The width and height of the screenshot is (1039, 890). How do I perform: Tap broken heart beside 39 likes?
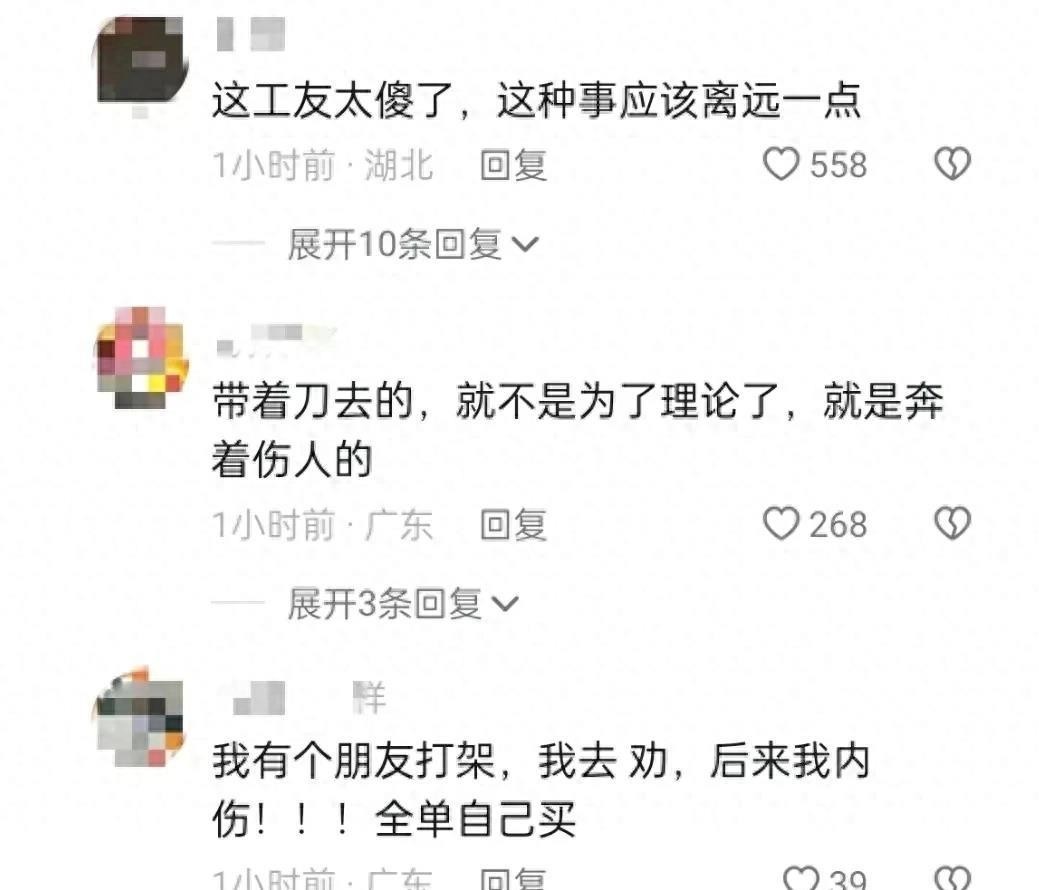952,878
